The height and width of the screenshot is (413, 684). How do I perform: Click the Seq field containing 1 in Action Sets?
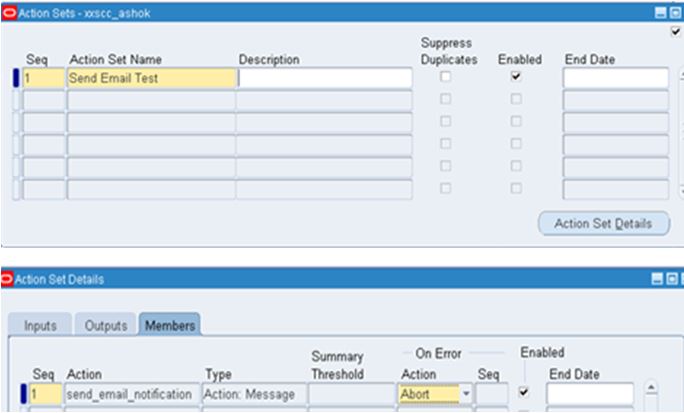coord(44,78)
